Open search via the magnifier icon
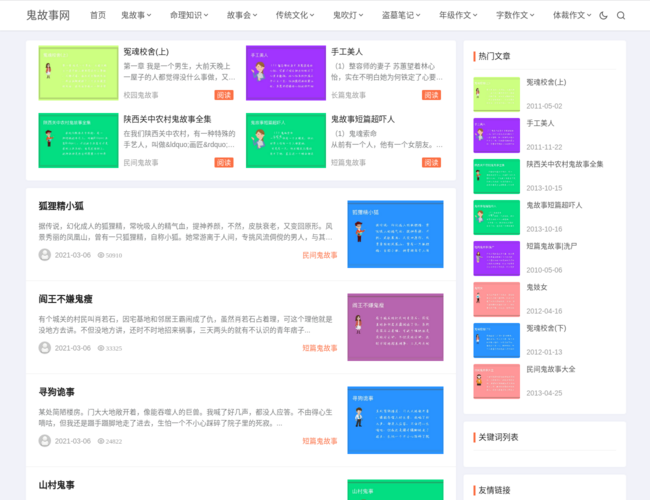The image size is (650, 500). tap(621, 15)
